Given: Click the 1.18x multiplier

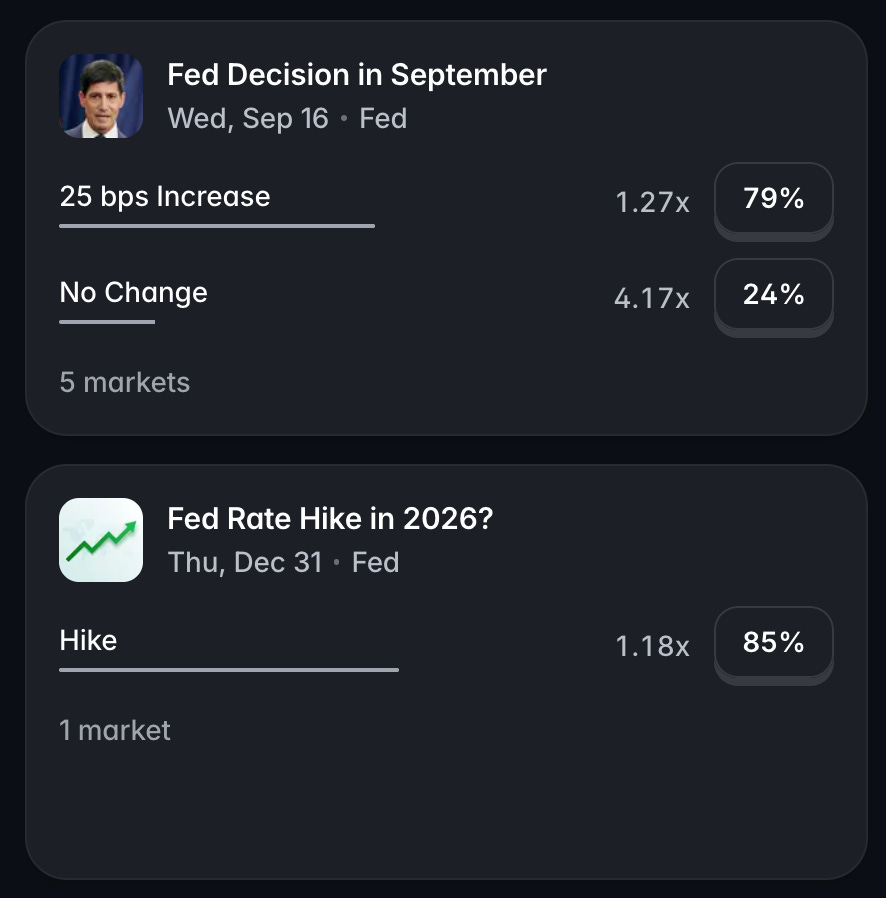Looking at the screenshot, I should (652, 646).
